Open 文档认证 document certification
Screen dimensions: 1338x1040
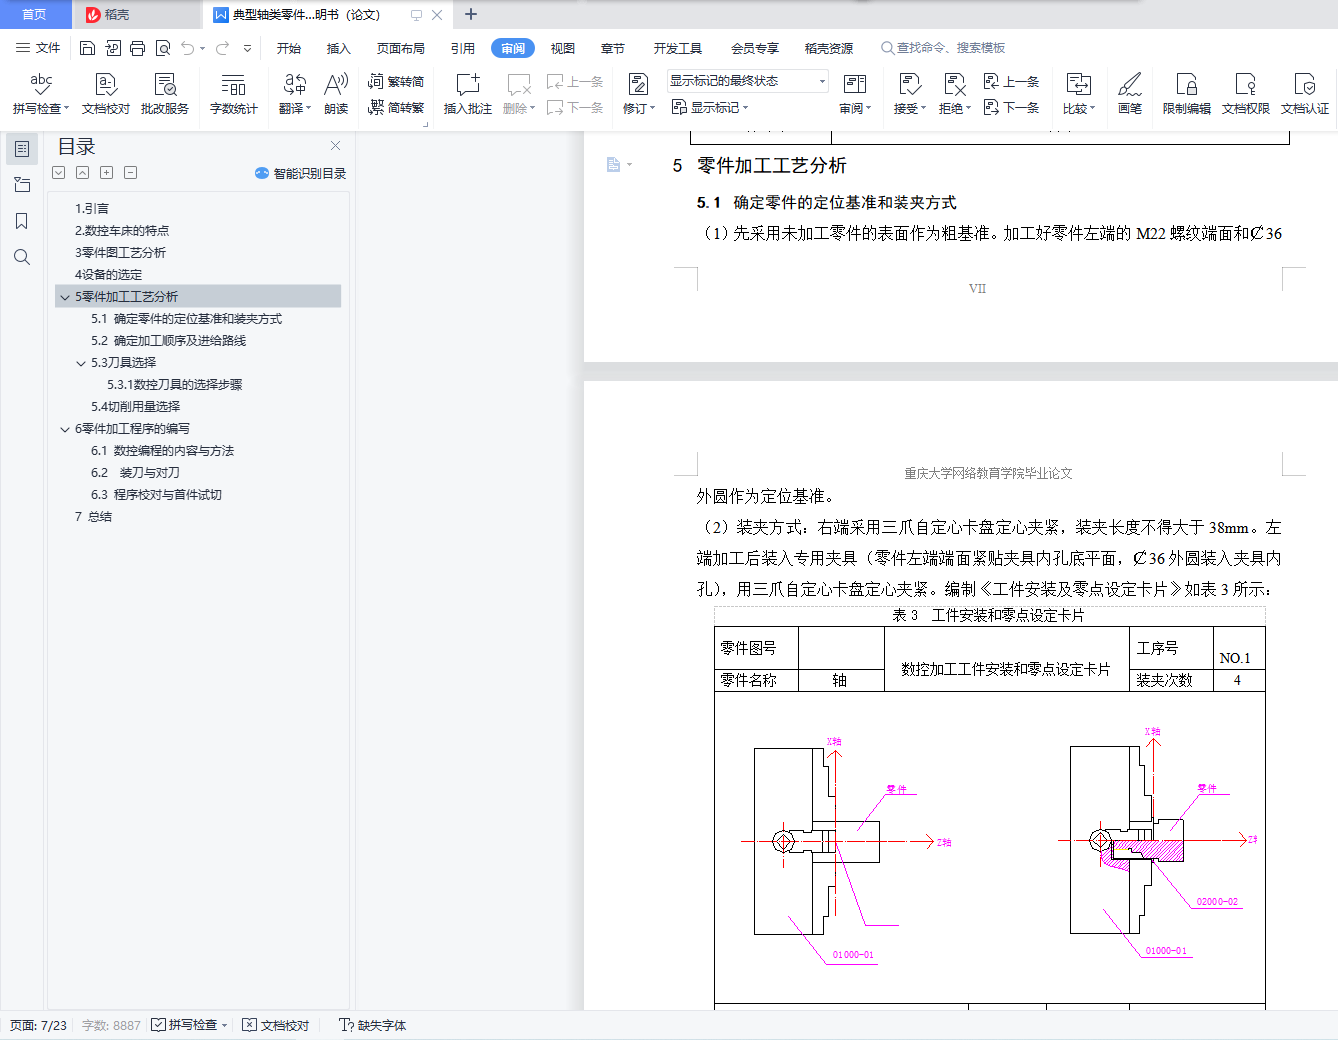pos(1305,94)
